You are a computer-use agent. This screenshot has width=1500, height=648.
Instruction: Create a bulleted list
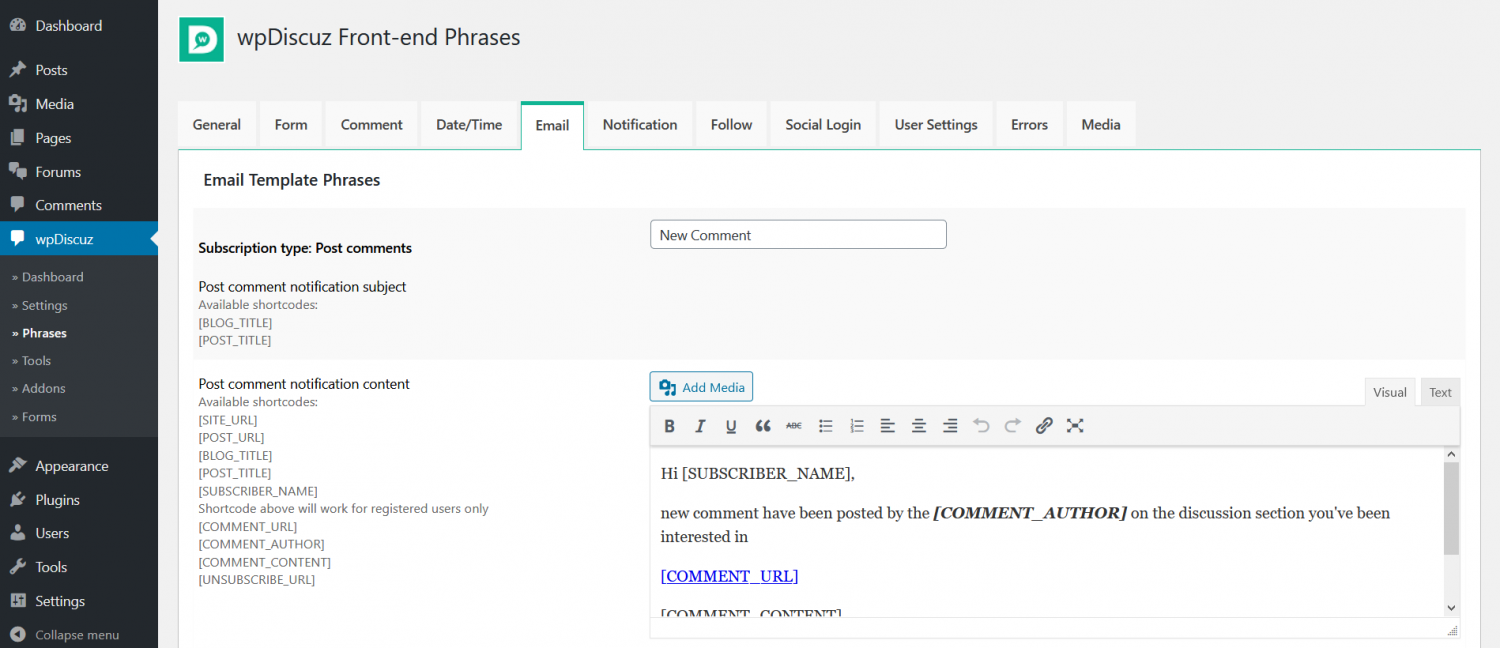[825, 425]
